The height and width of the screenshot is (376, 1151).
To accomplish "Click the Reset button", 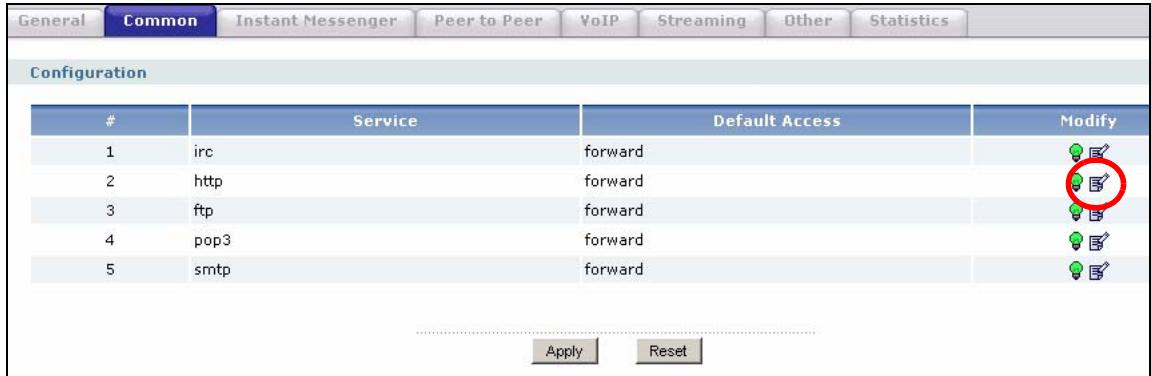I will (669, 352).
